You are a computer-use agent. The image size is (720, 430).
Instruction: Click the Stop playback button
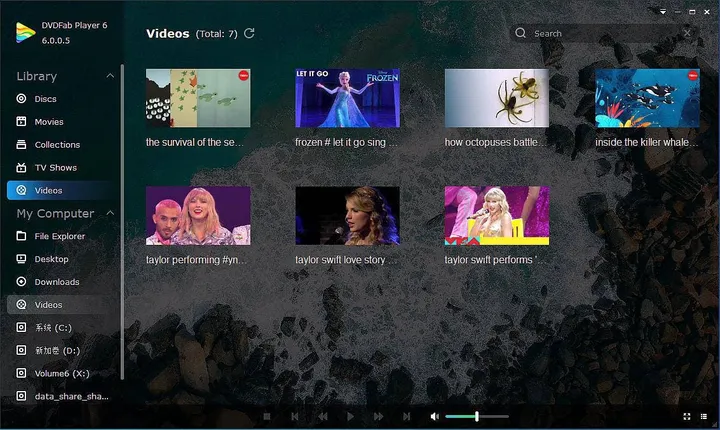click(x=267, y=416)
